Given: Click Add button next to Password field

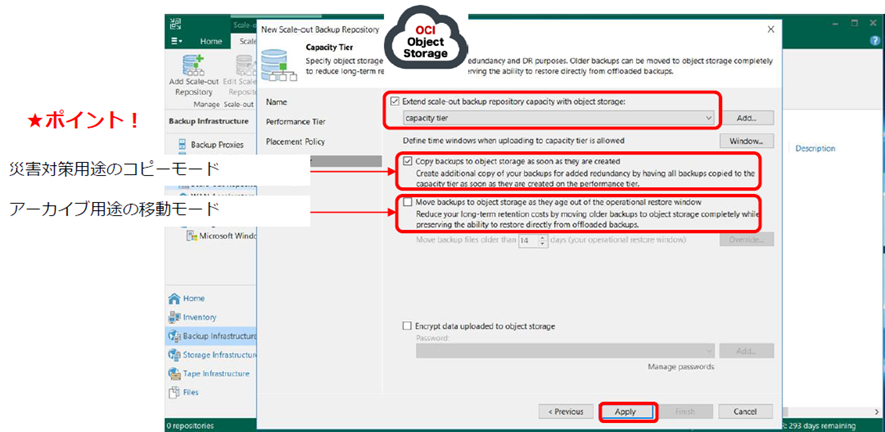Looking at the screenshot, I should pyautogui.click(x=746, y=351).
